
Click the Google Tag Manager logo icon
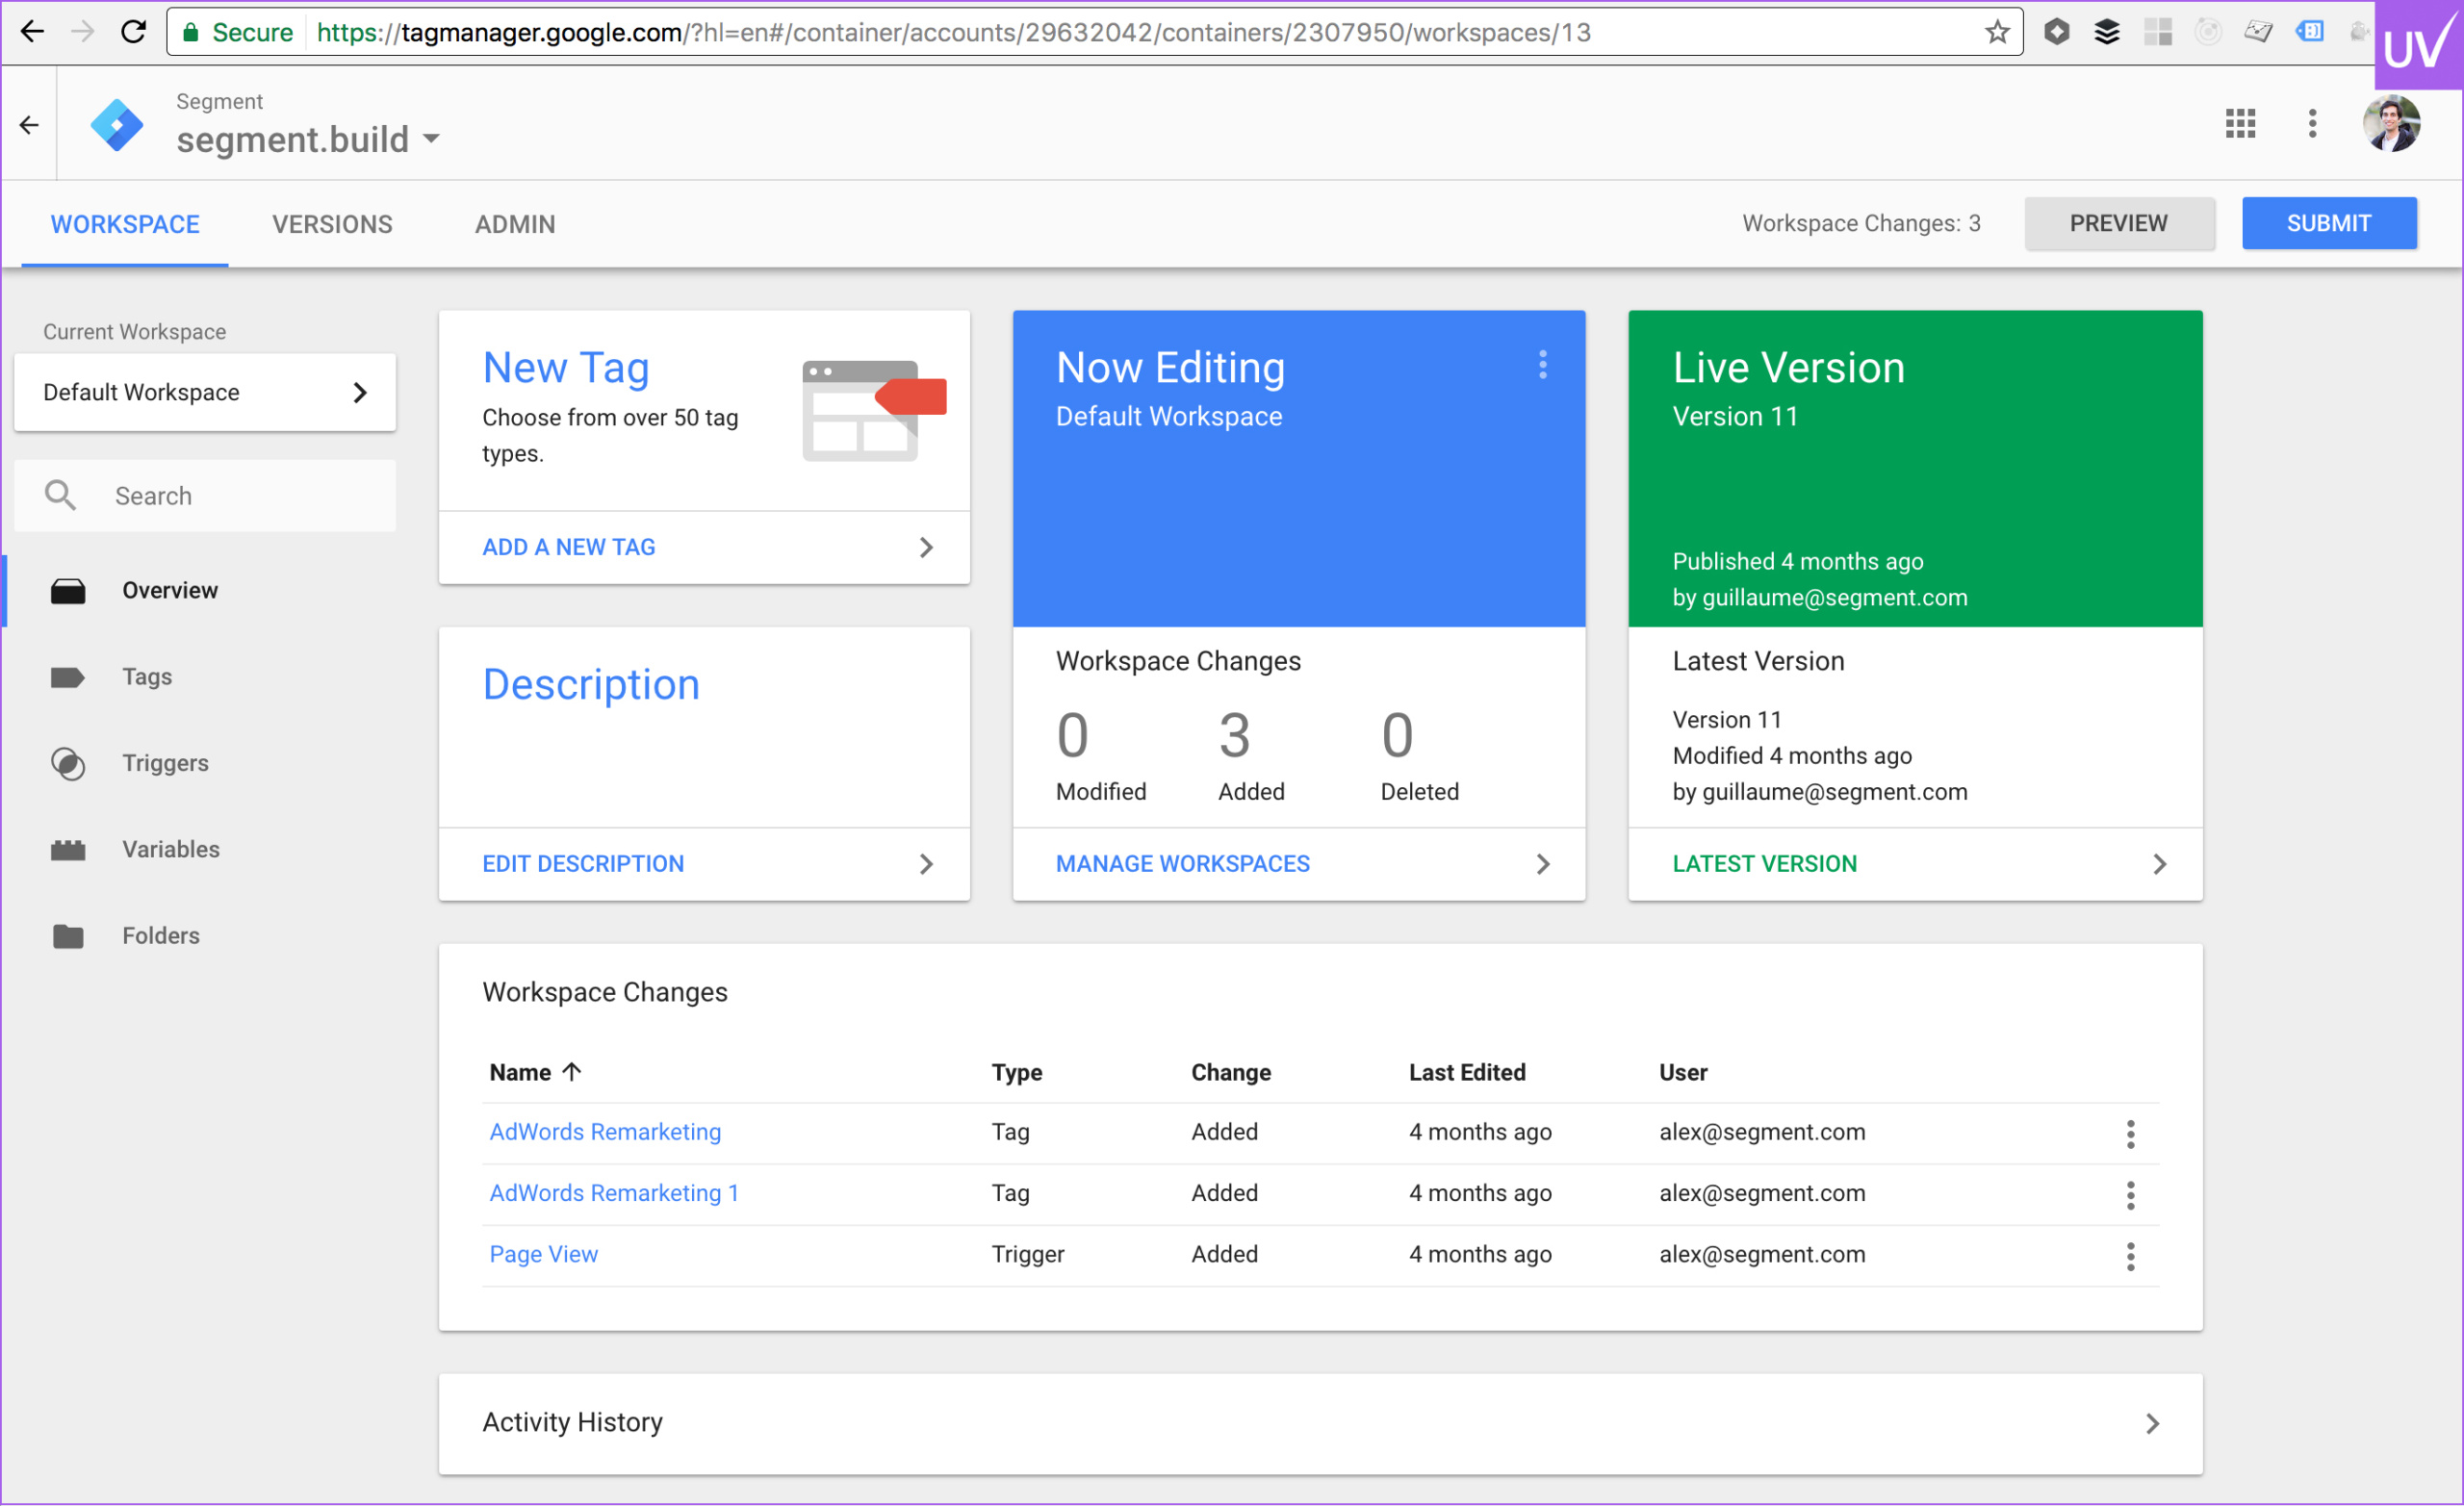pyautogui.click(x=117, y=125)
